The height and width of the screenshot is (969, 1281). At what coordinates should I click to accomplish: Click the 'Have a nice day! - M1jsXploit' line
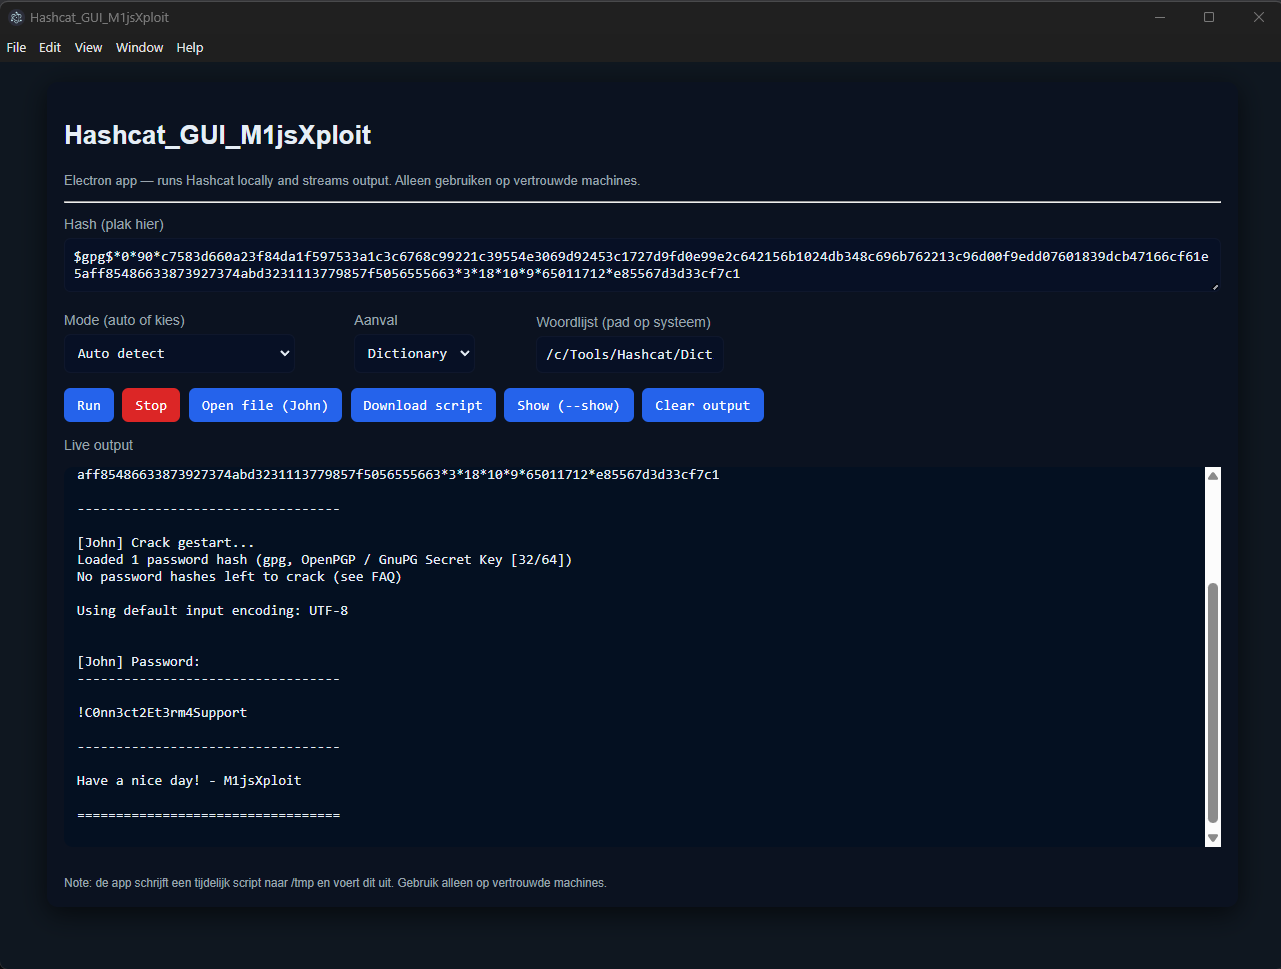pos(189,780)
